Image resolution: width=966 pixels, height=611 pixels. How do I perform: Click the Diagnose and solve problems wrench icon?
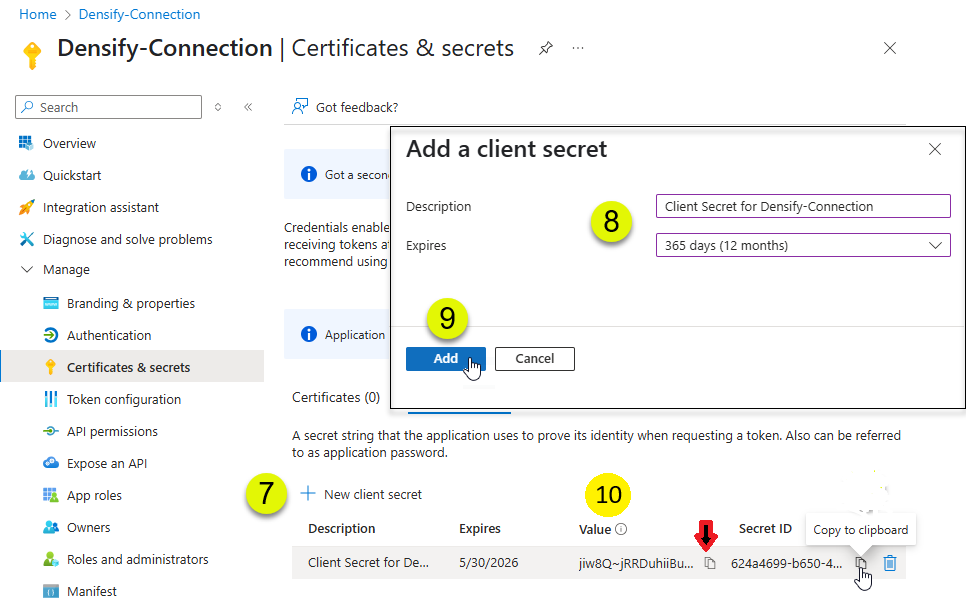pos(26,239)
